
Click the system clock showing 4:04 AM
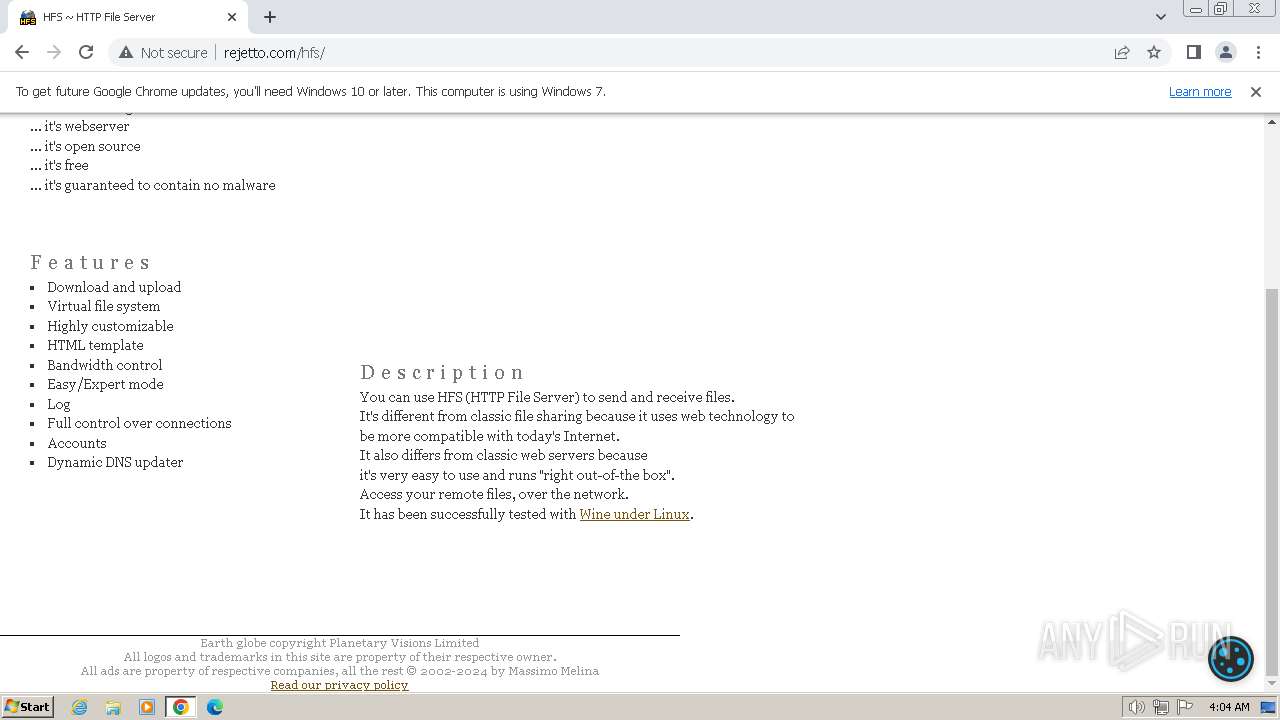(x=1229, y=707)
